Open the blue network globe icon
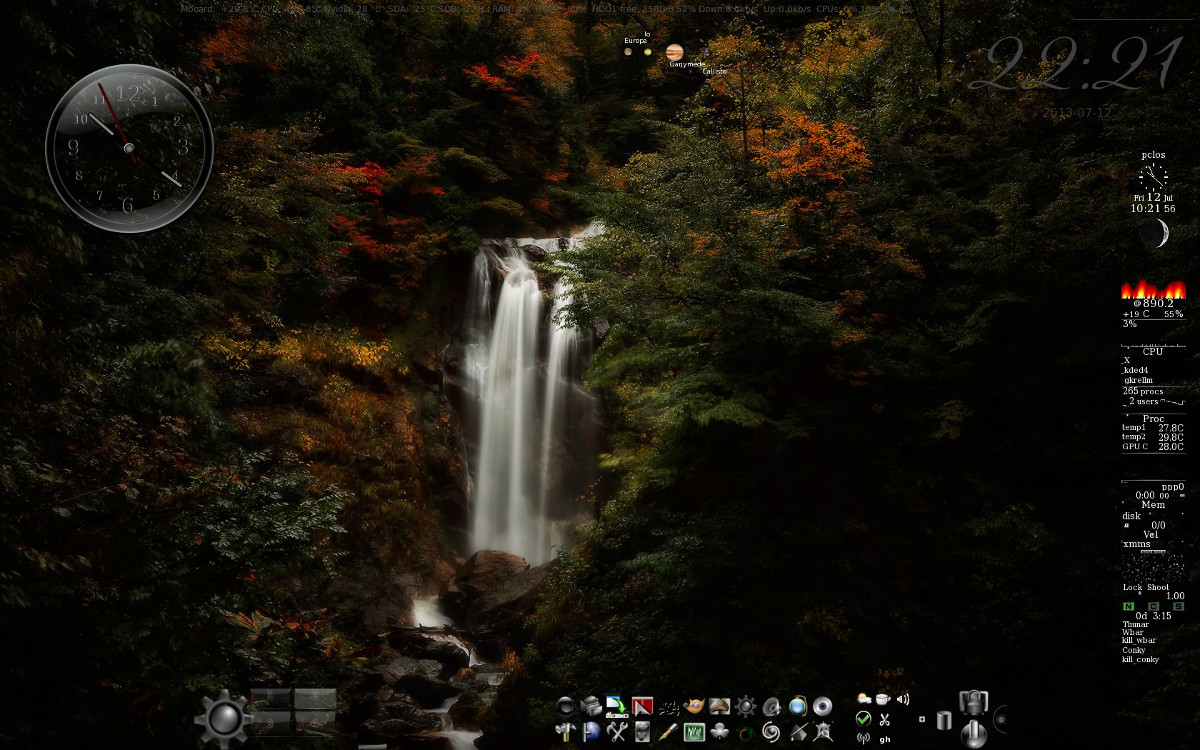 click(x=591, y=732)
